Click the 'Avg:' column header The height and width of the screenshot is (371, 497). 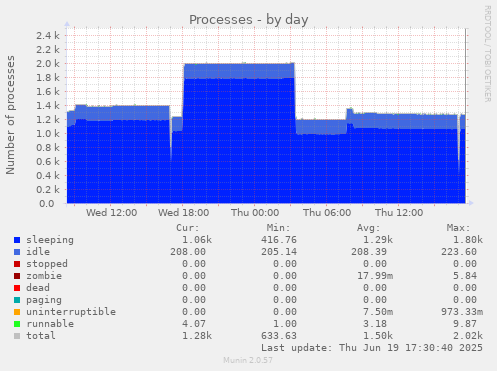point(368,228)
